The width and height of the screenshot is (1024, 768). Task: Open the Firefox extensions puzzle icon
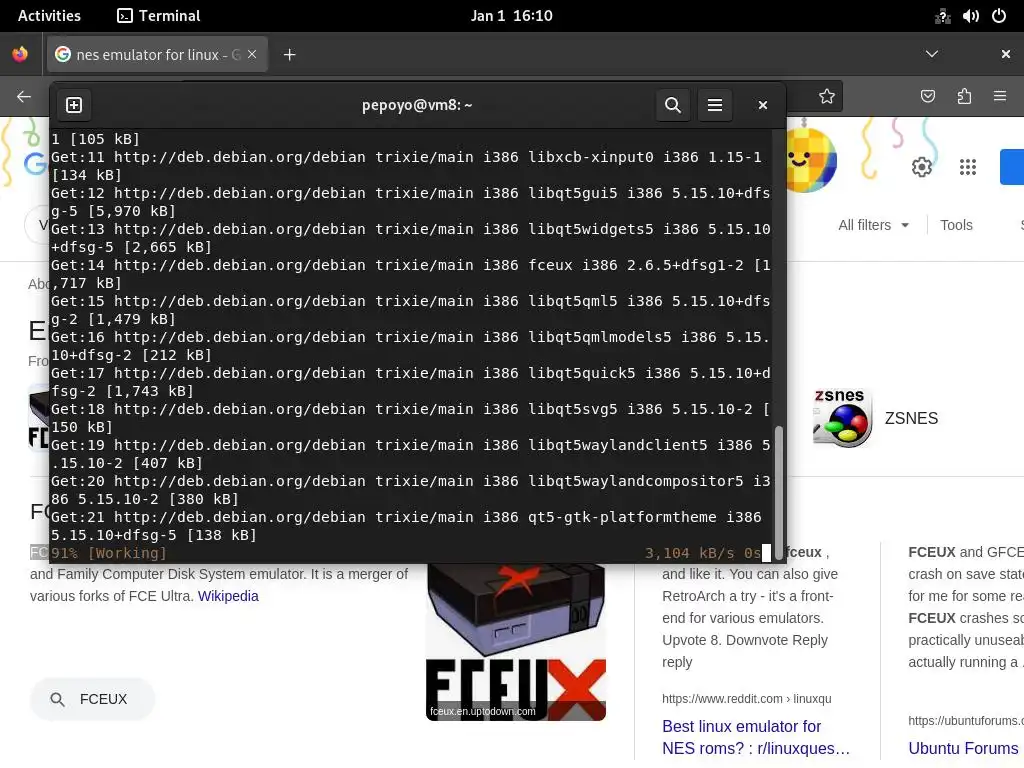pyautogui.click(x=964, y=97)
